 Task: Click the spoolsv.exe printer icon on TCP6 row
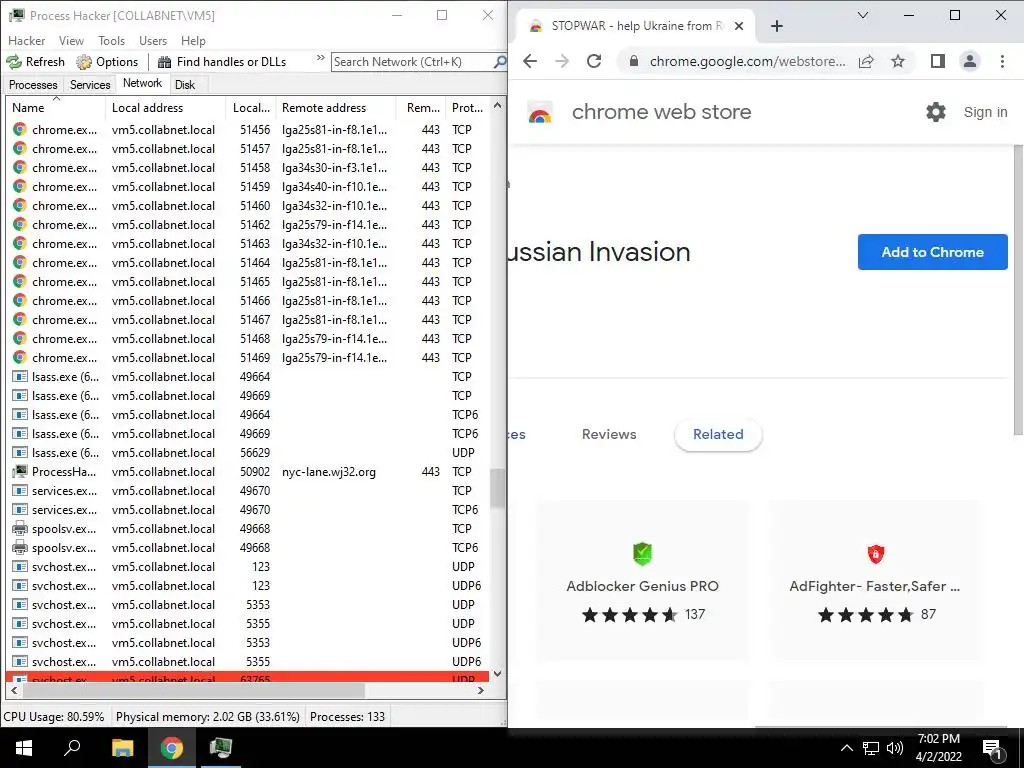(x=20, y=547)
